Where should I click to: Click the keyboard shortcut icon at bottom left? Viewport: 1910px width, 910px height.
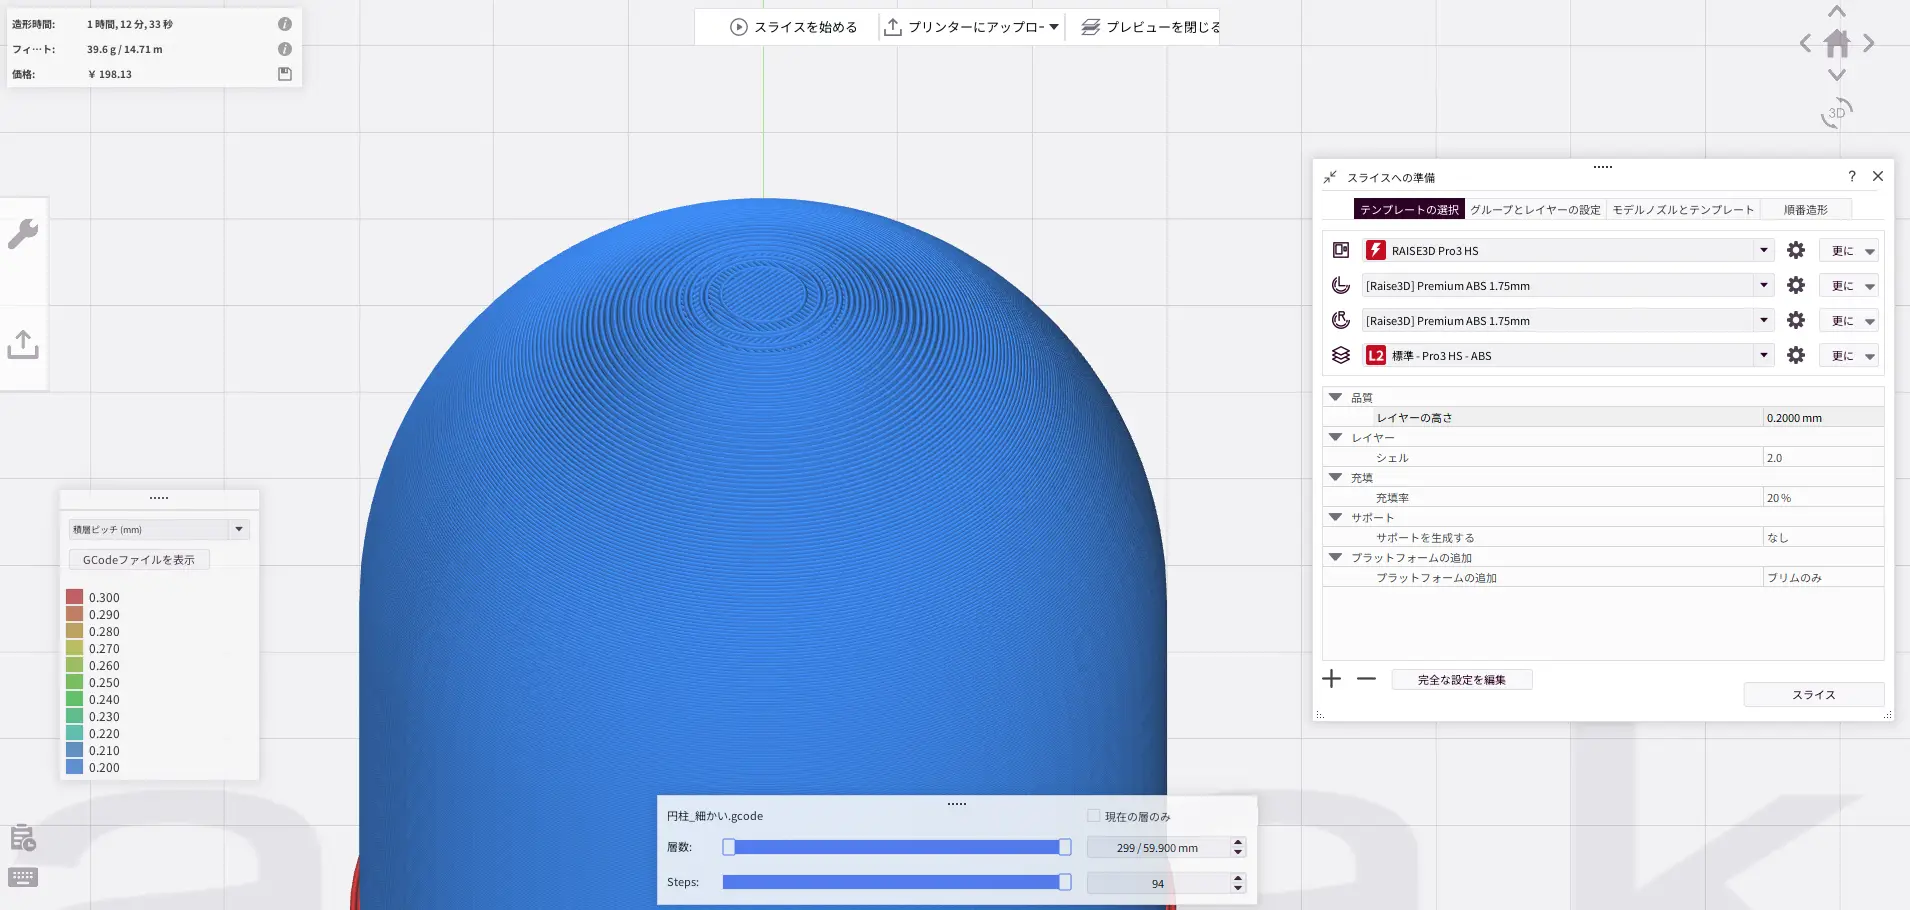(x=23, y=877)
